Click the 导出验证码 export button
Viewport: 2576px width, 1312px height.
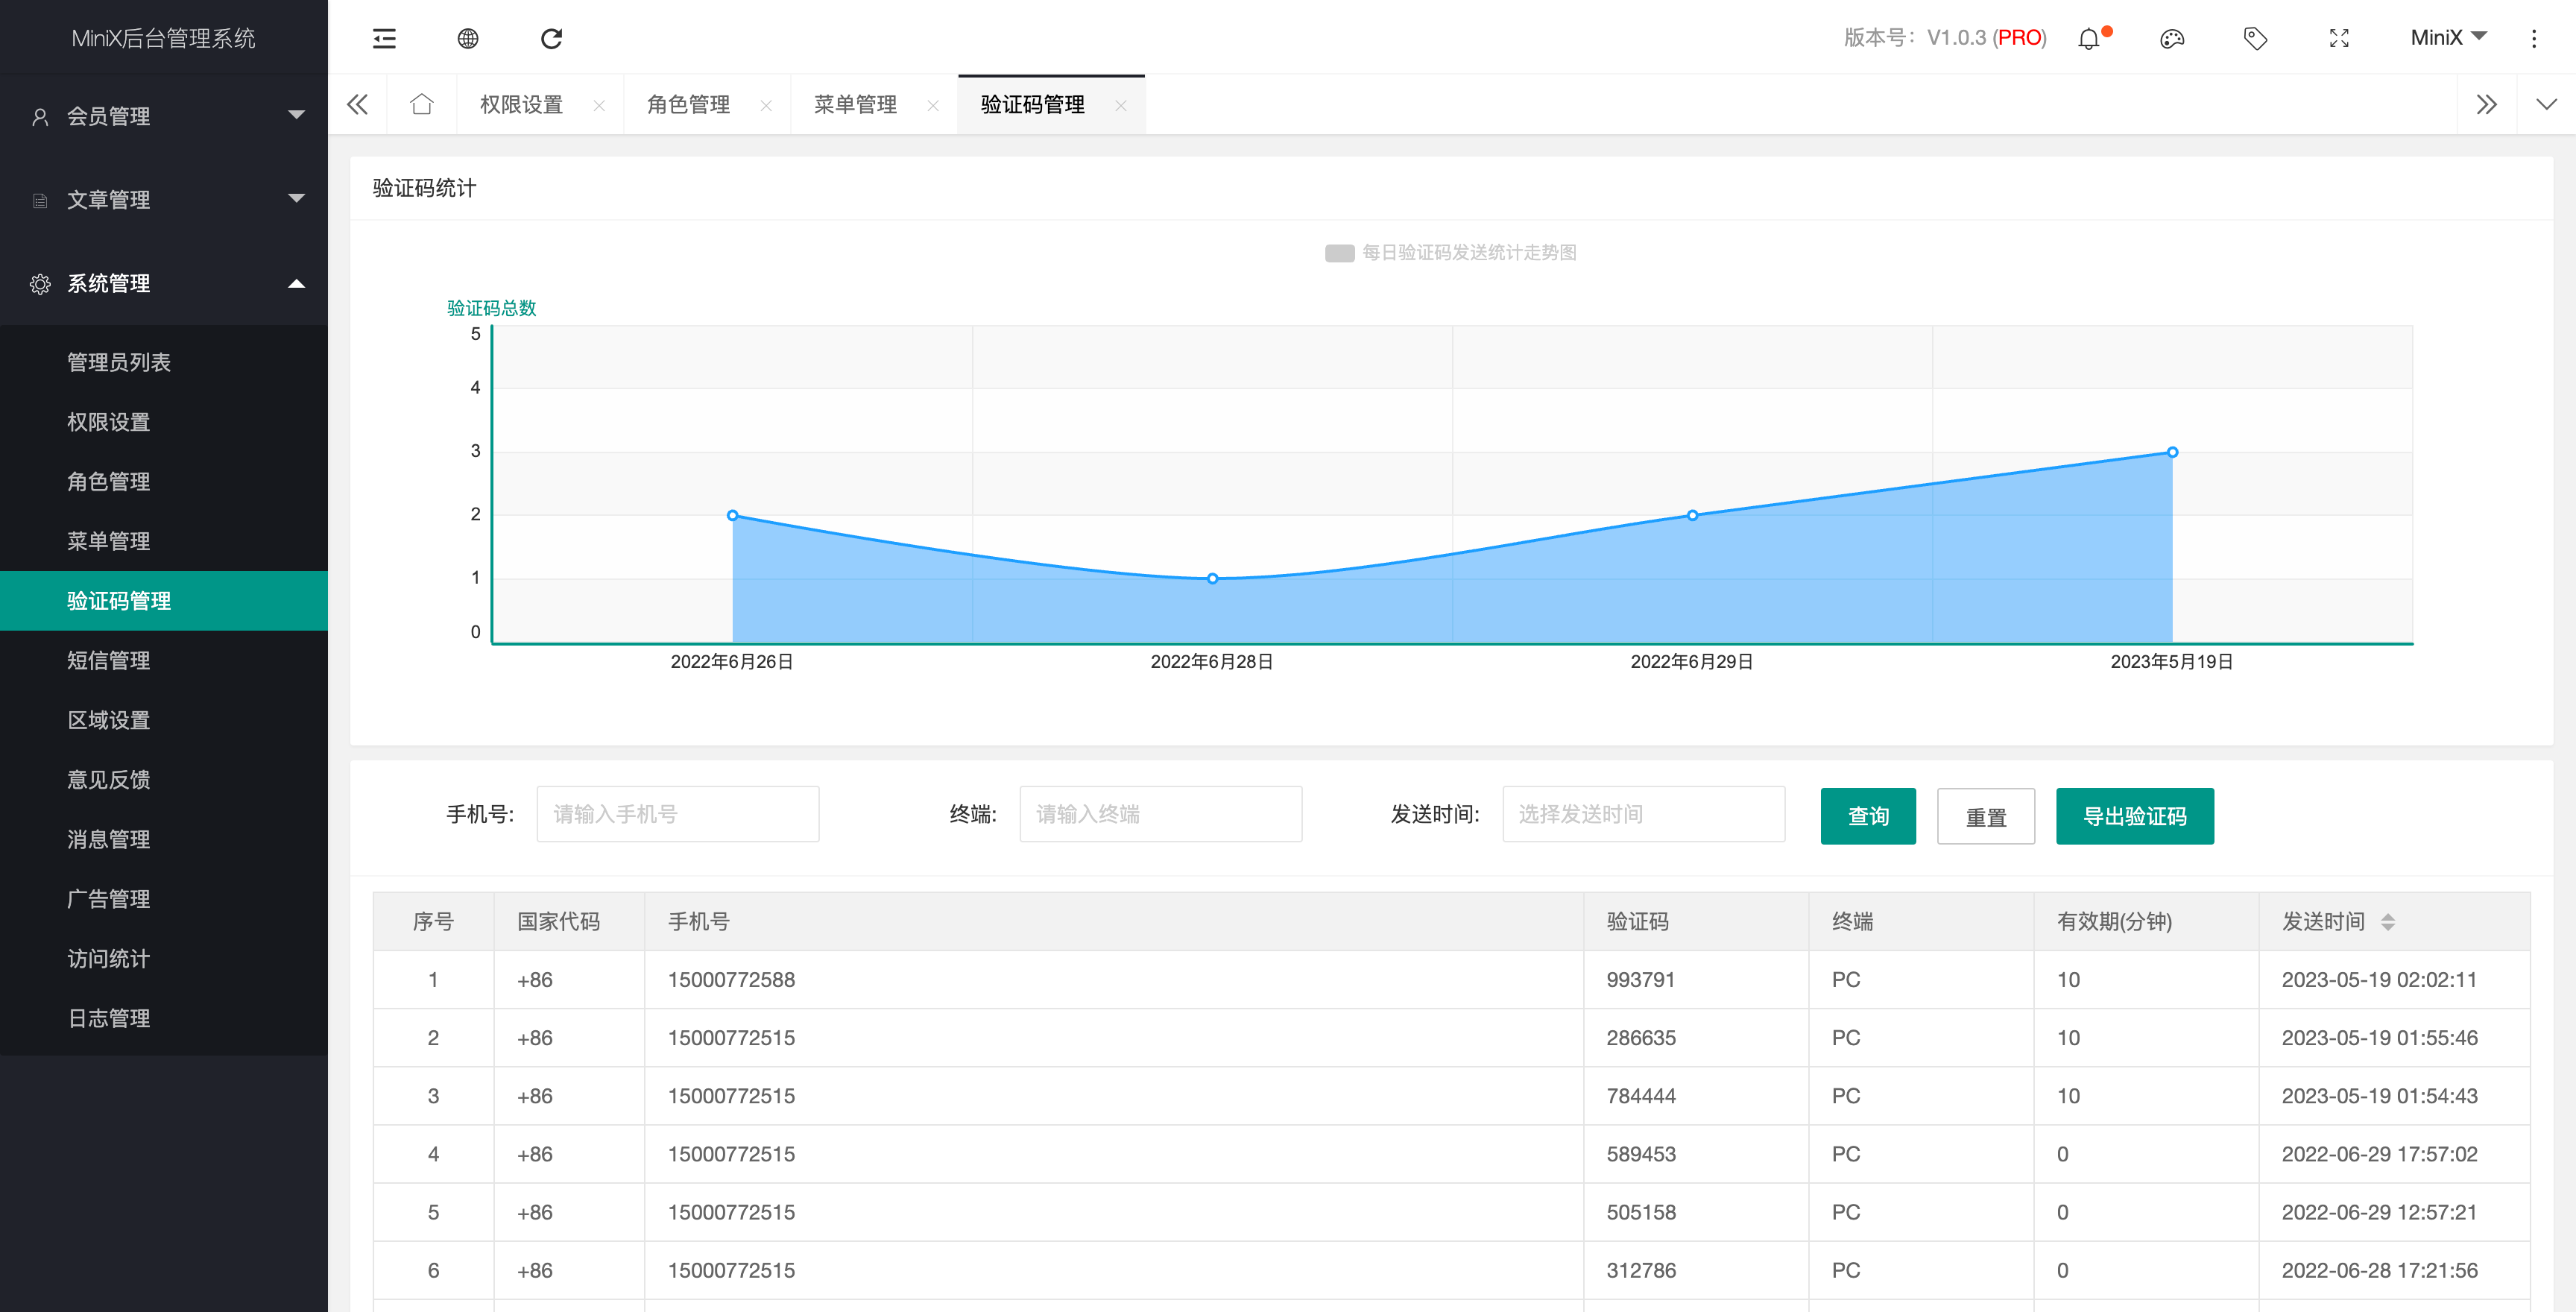click(x=2134, y=816)
